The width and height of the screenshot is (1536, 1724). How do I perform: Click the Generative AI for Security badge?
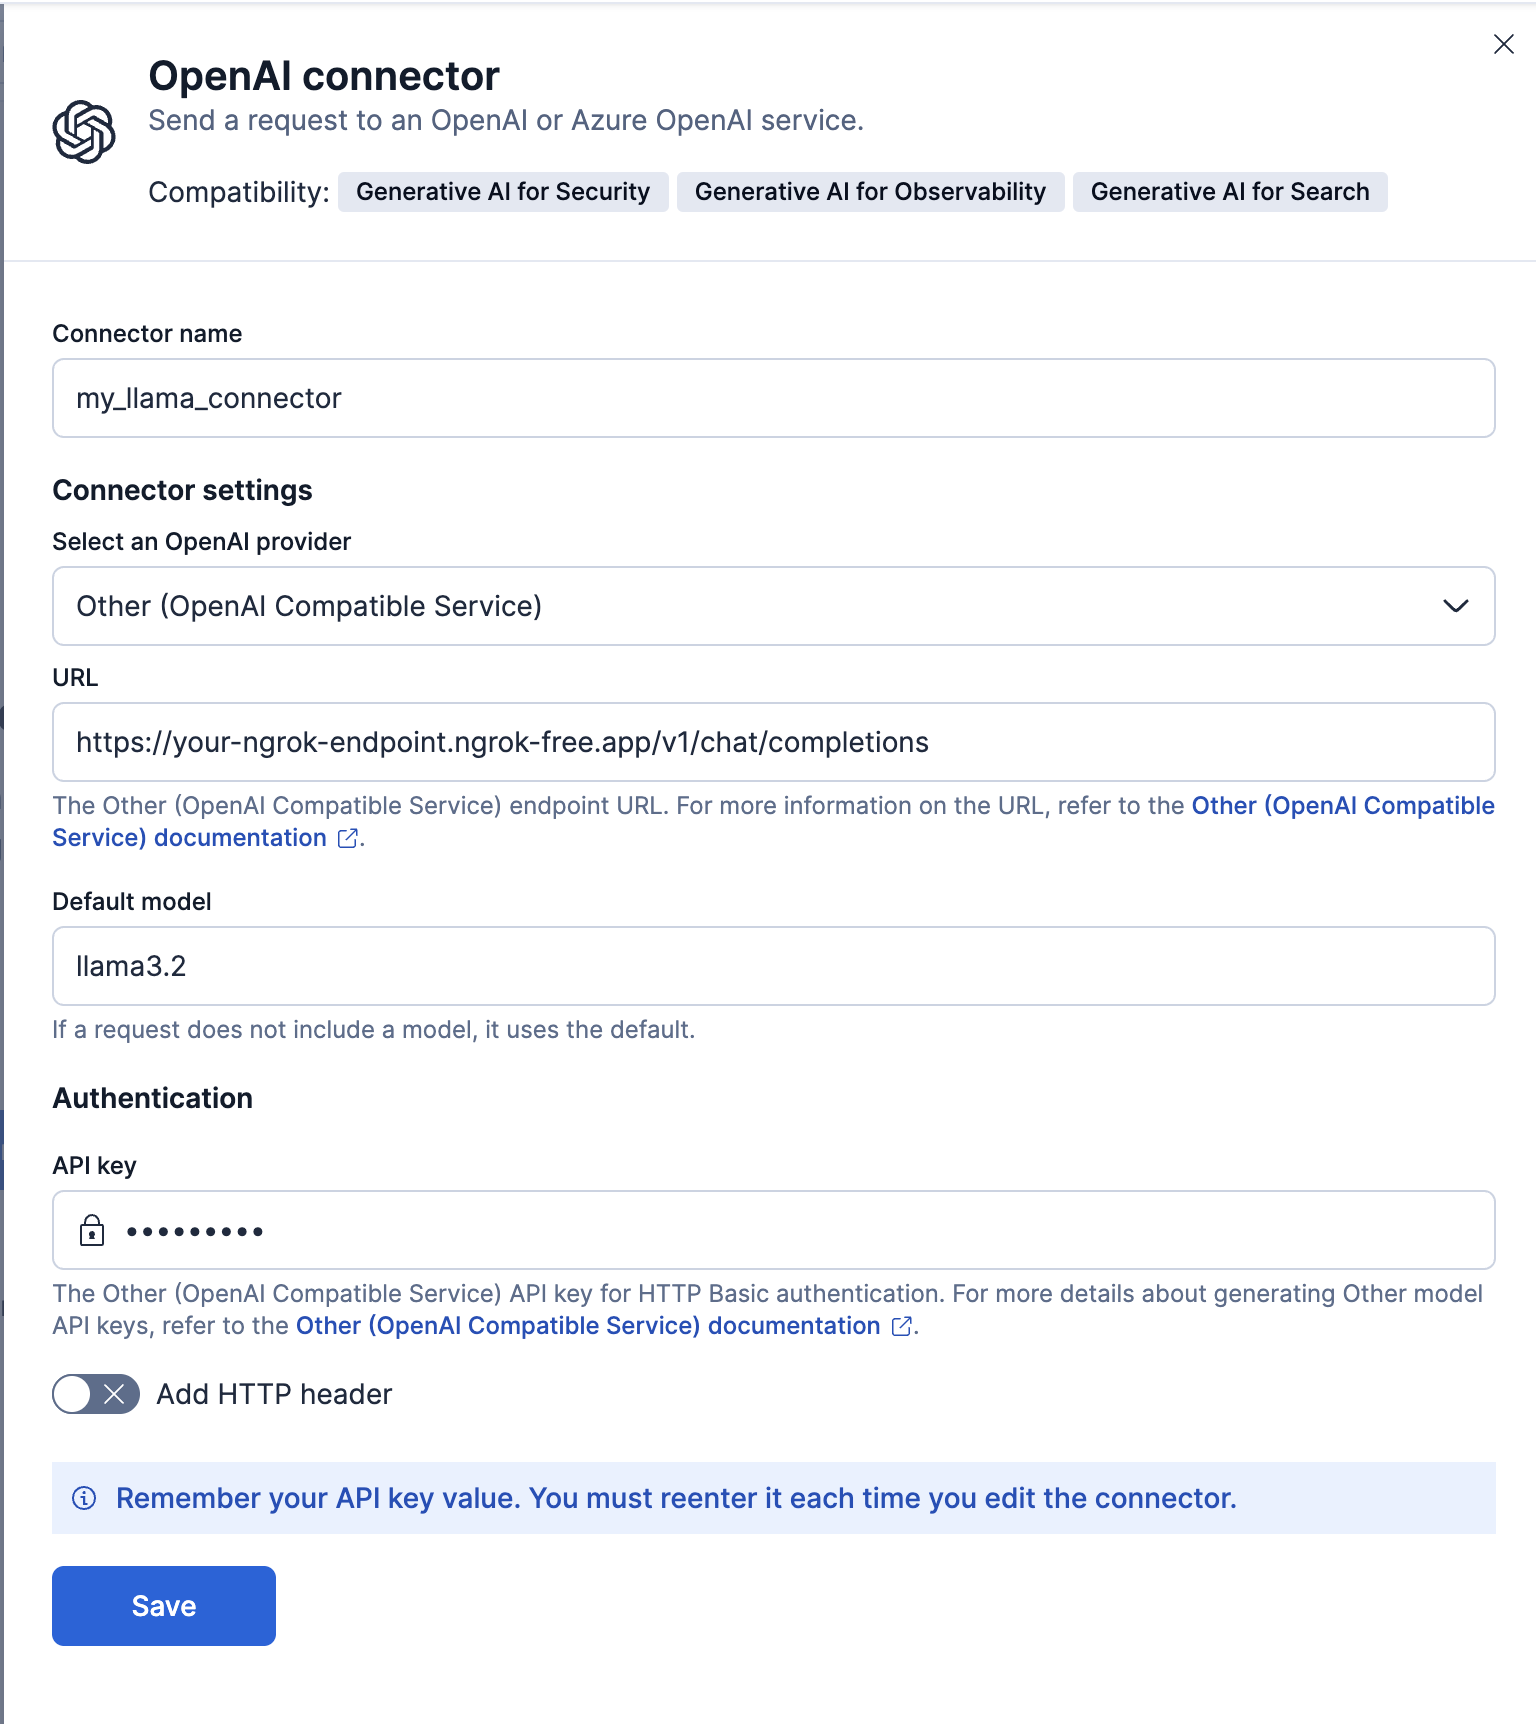[x=503, y=192]
